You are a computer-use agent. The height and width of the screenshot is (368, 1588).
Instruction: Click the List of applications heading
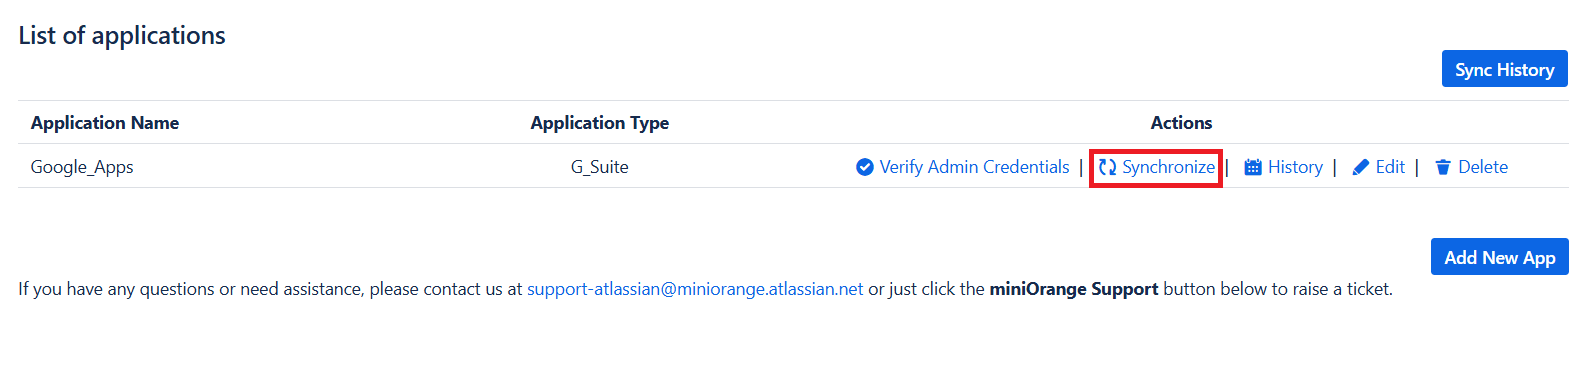click(122, 35)
